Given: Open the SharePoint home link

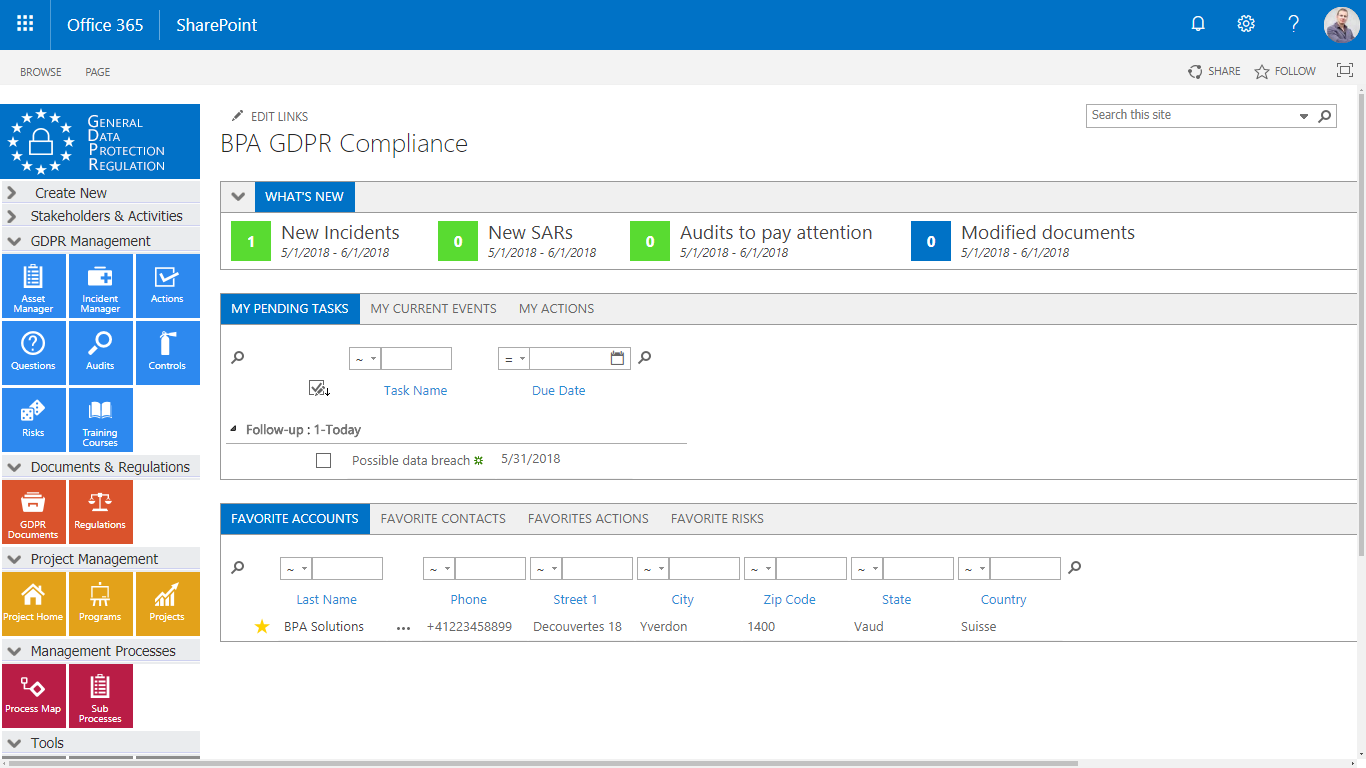Looking at the screenshot, I should [x=217, y=25].
